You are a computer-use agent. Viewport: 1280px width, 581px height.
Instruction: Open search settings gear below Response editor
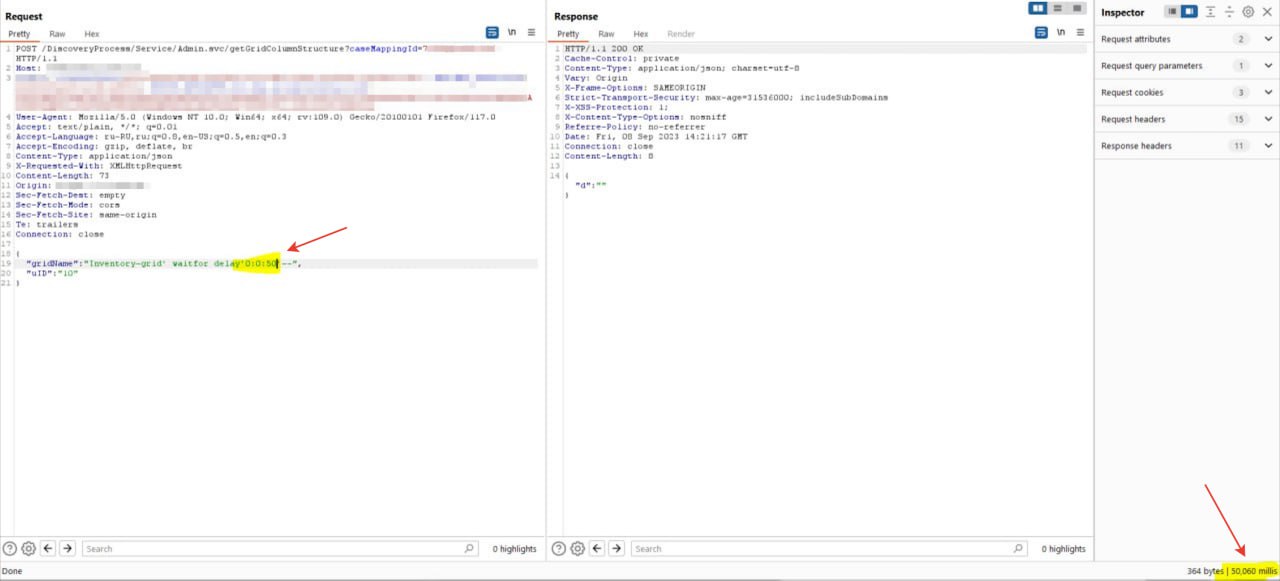[577, 548]
